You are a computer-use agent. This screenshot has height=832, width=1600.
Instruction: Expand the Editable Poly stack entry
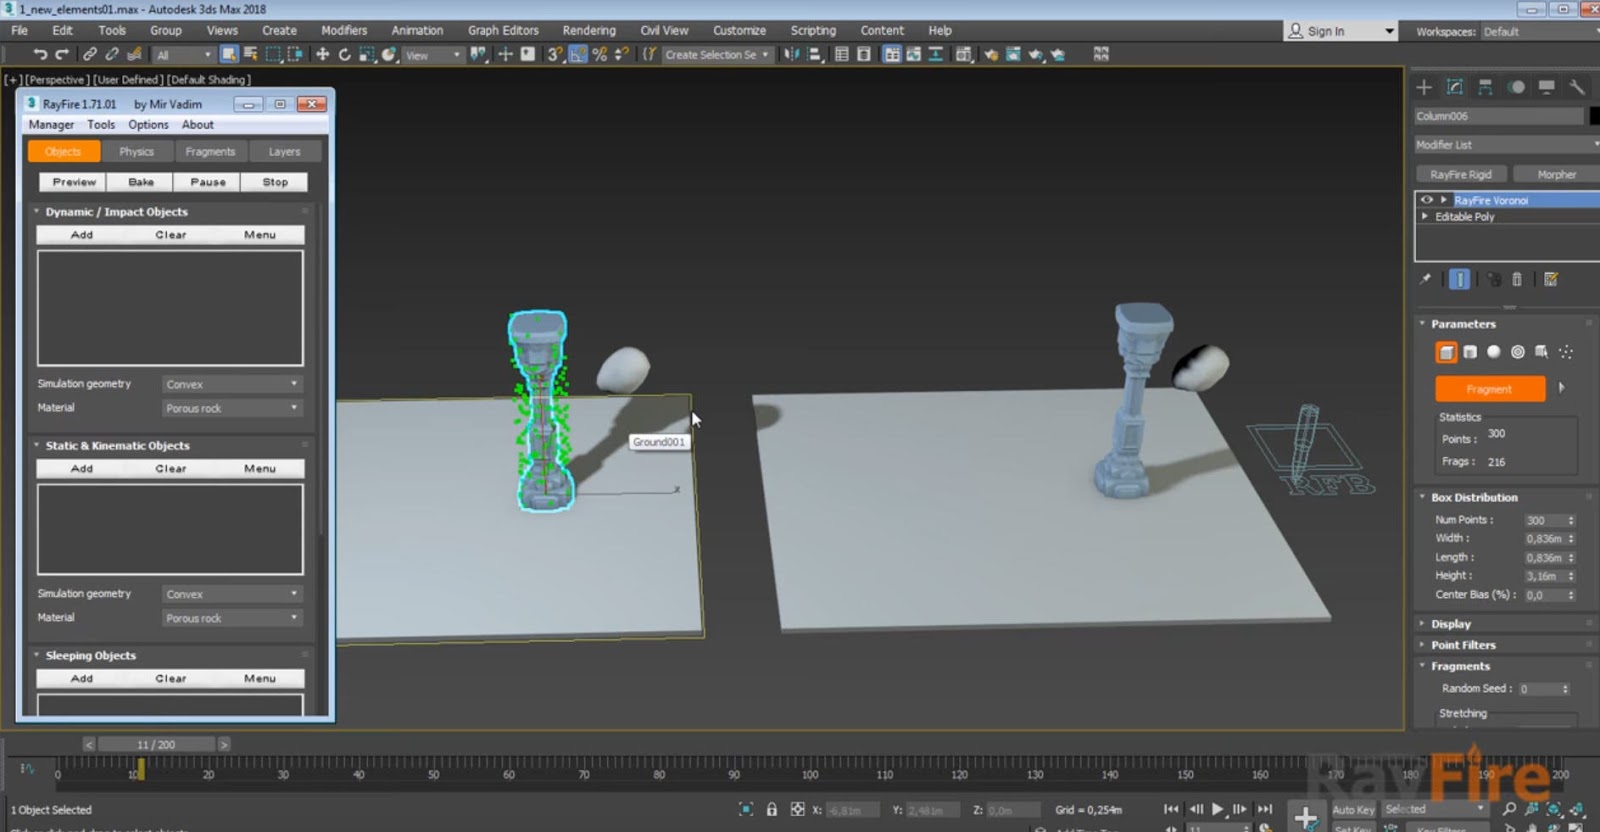[x=1425, y=217]
